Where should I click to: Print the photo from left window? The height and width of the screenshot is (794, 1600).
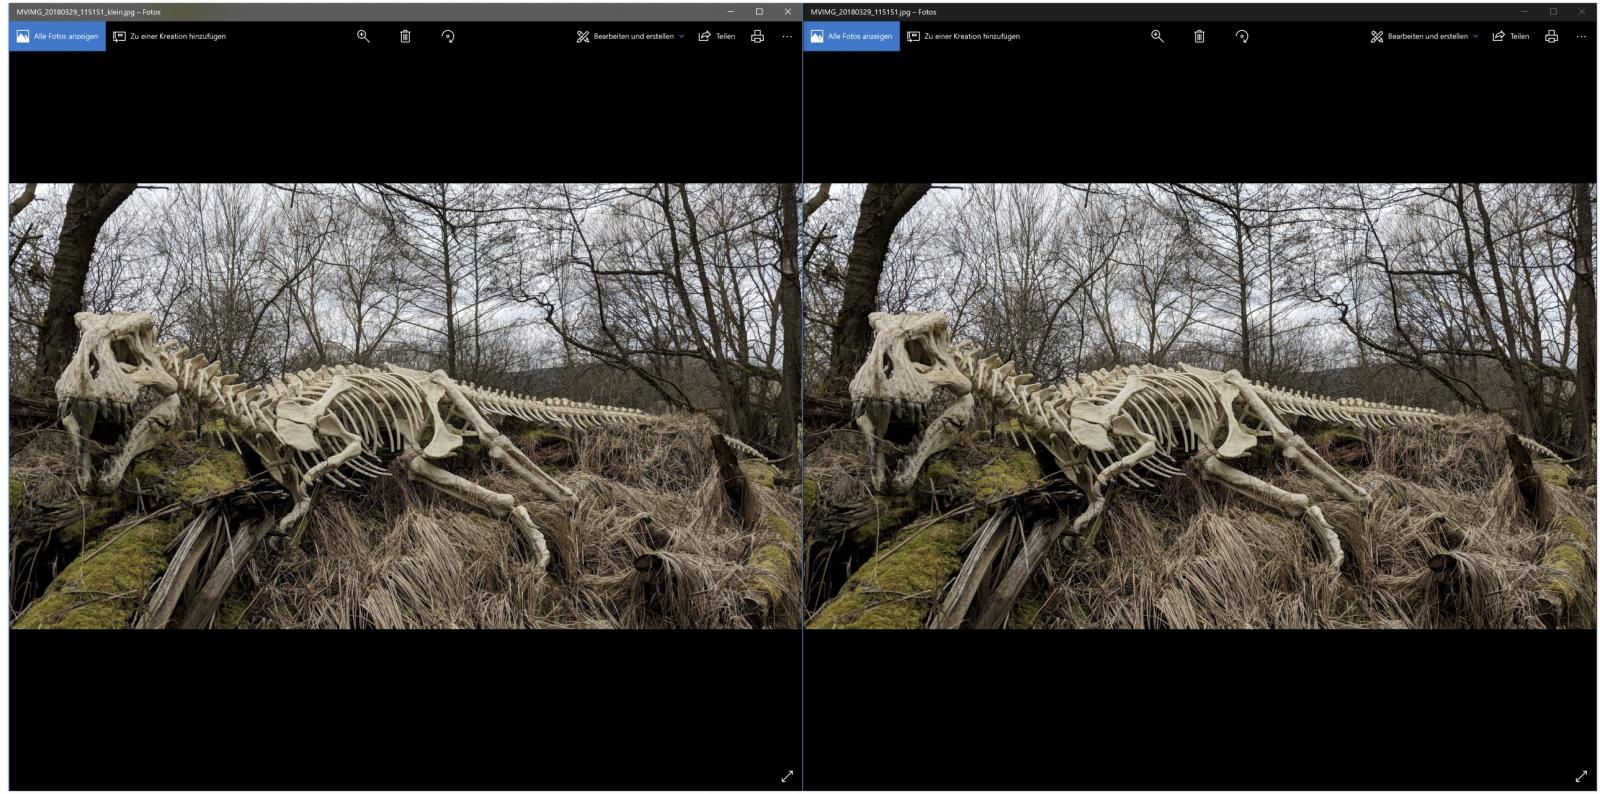click(x=757, y=36)
